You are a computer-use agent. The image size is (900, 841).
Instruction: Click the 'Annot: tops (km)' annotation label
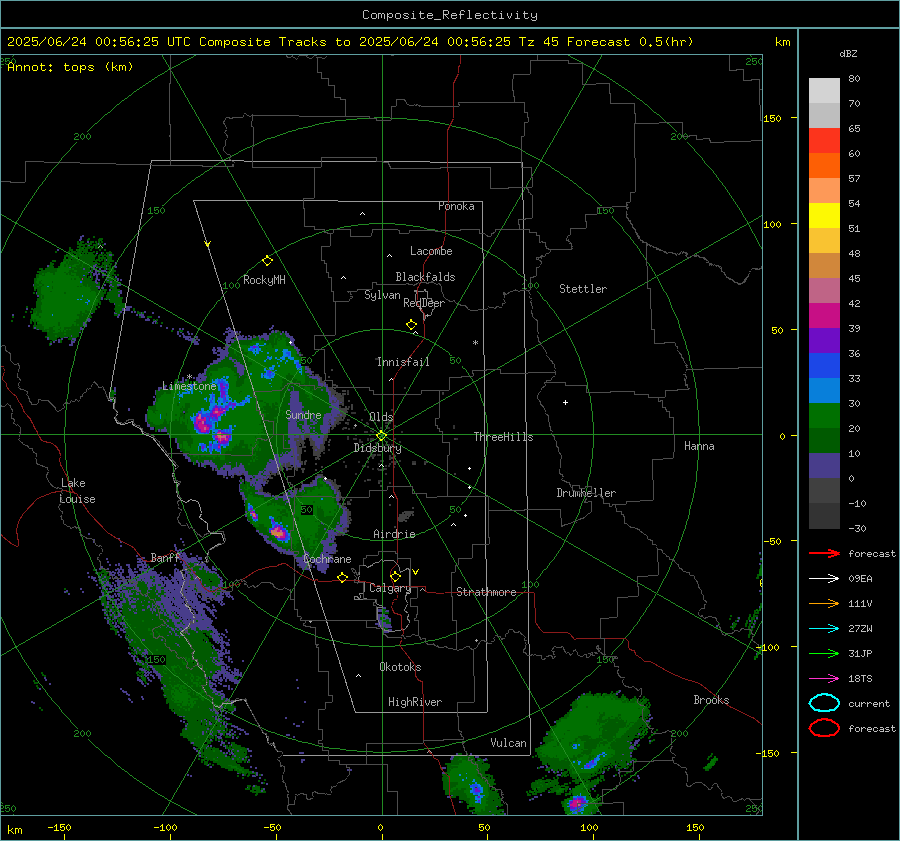click(70, 67)
